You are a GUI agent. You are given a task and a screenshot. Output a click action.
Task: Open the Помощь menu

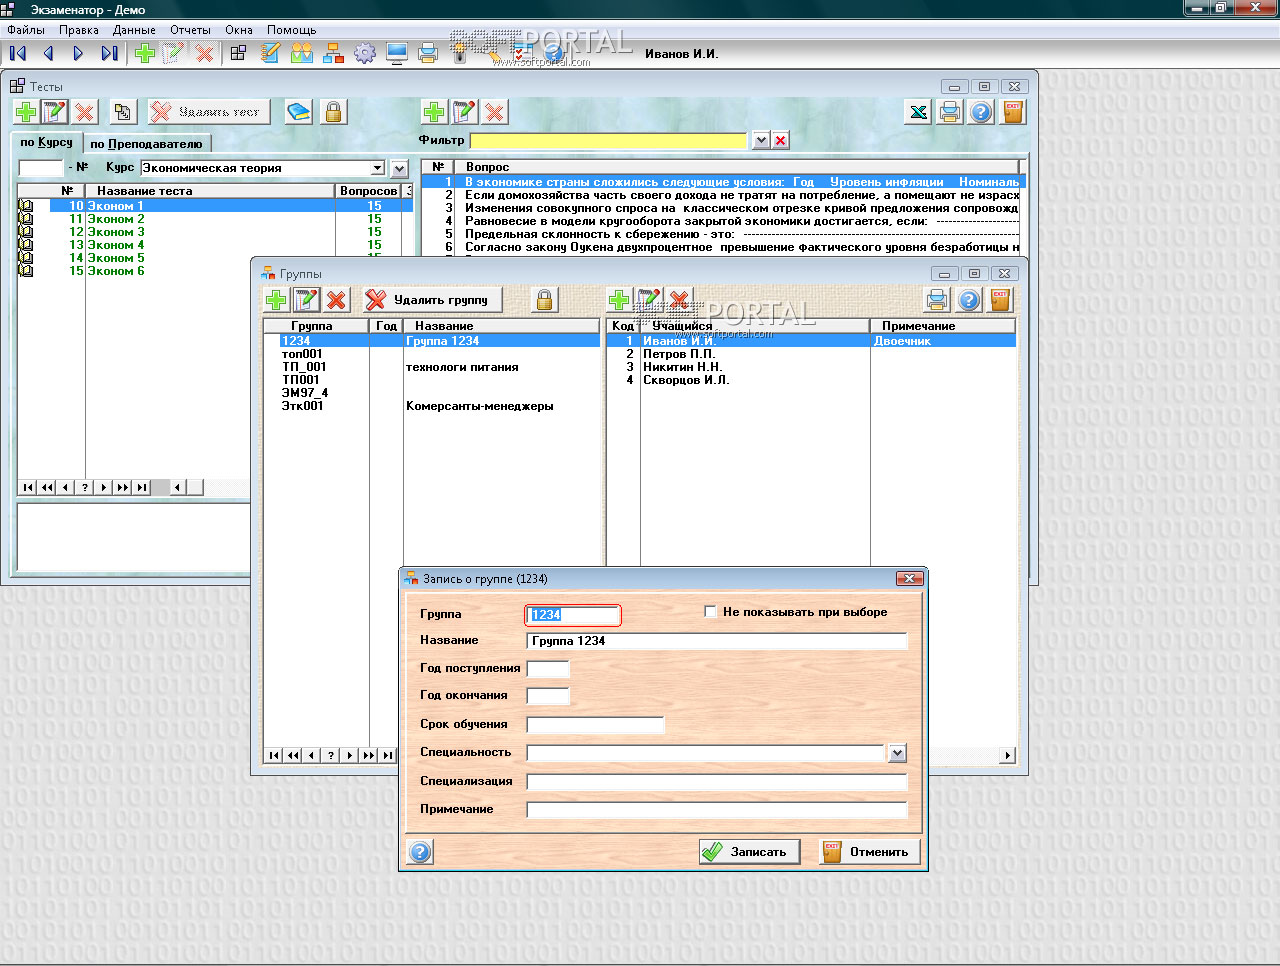(292, 30)
